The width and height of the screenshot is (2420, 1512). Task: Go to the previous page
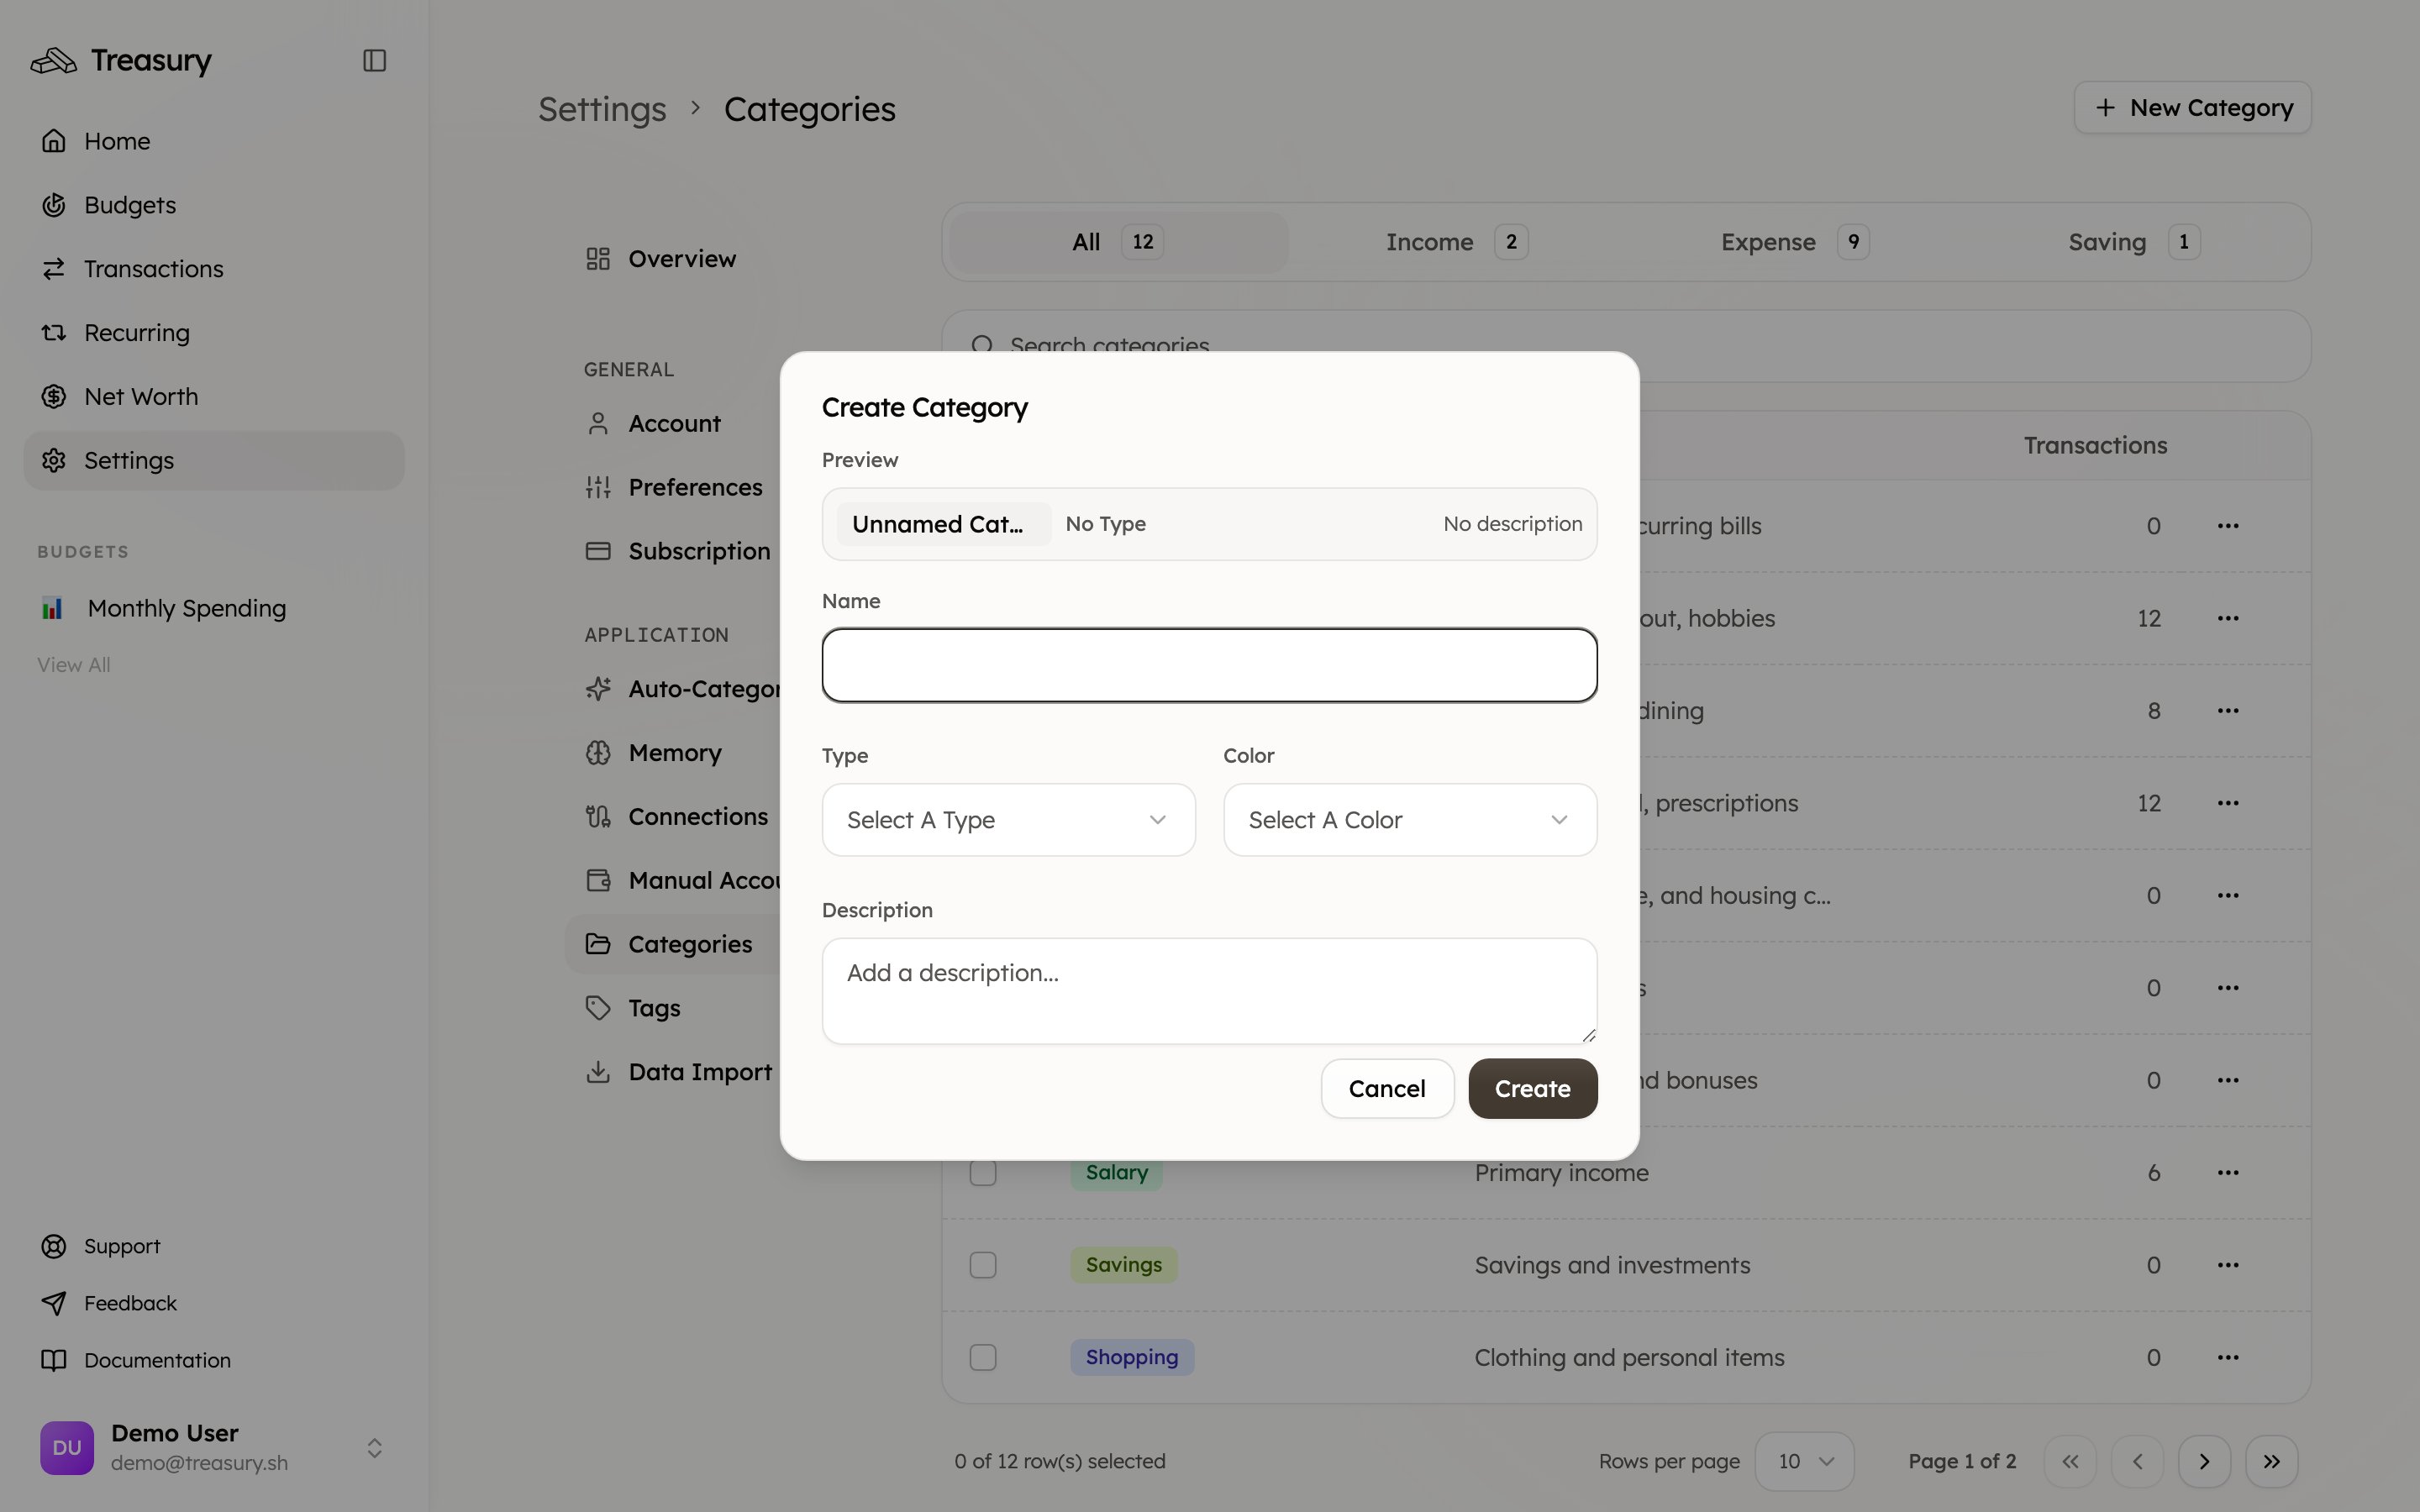[x=2137, y=1462]
